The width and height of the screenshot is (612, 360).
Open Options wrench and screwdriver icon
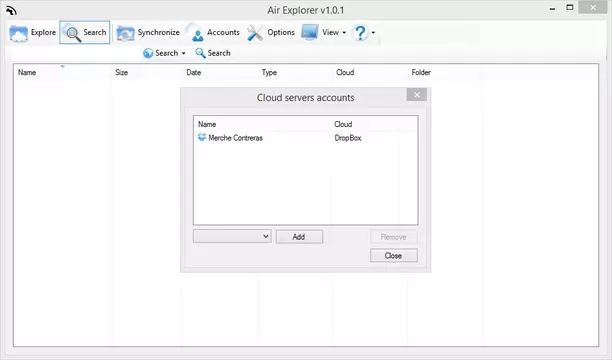click(255, 33)
